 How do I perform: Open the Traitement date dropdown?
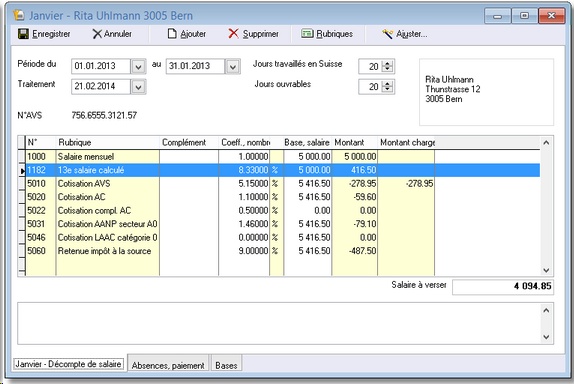138,87
